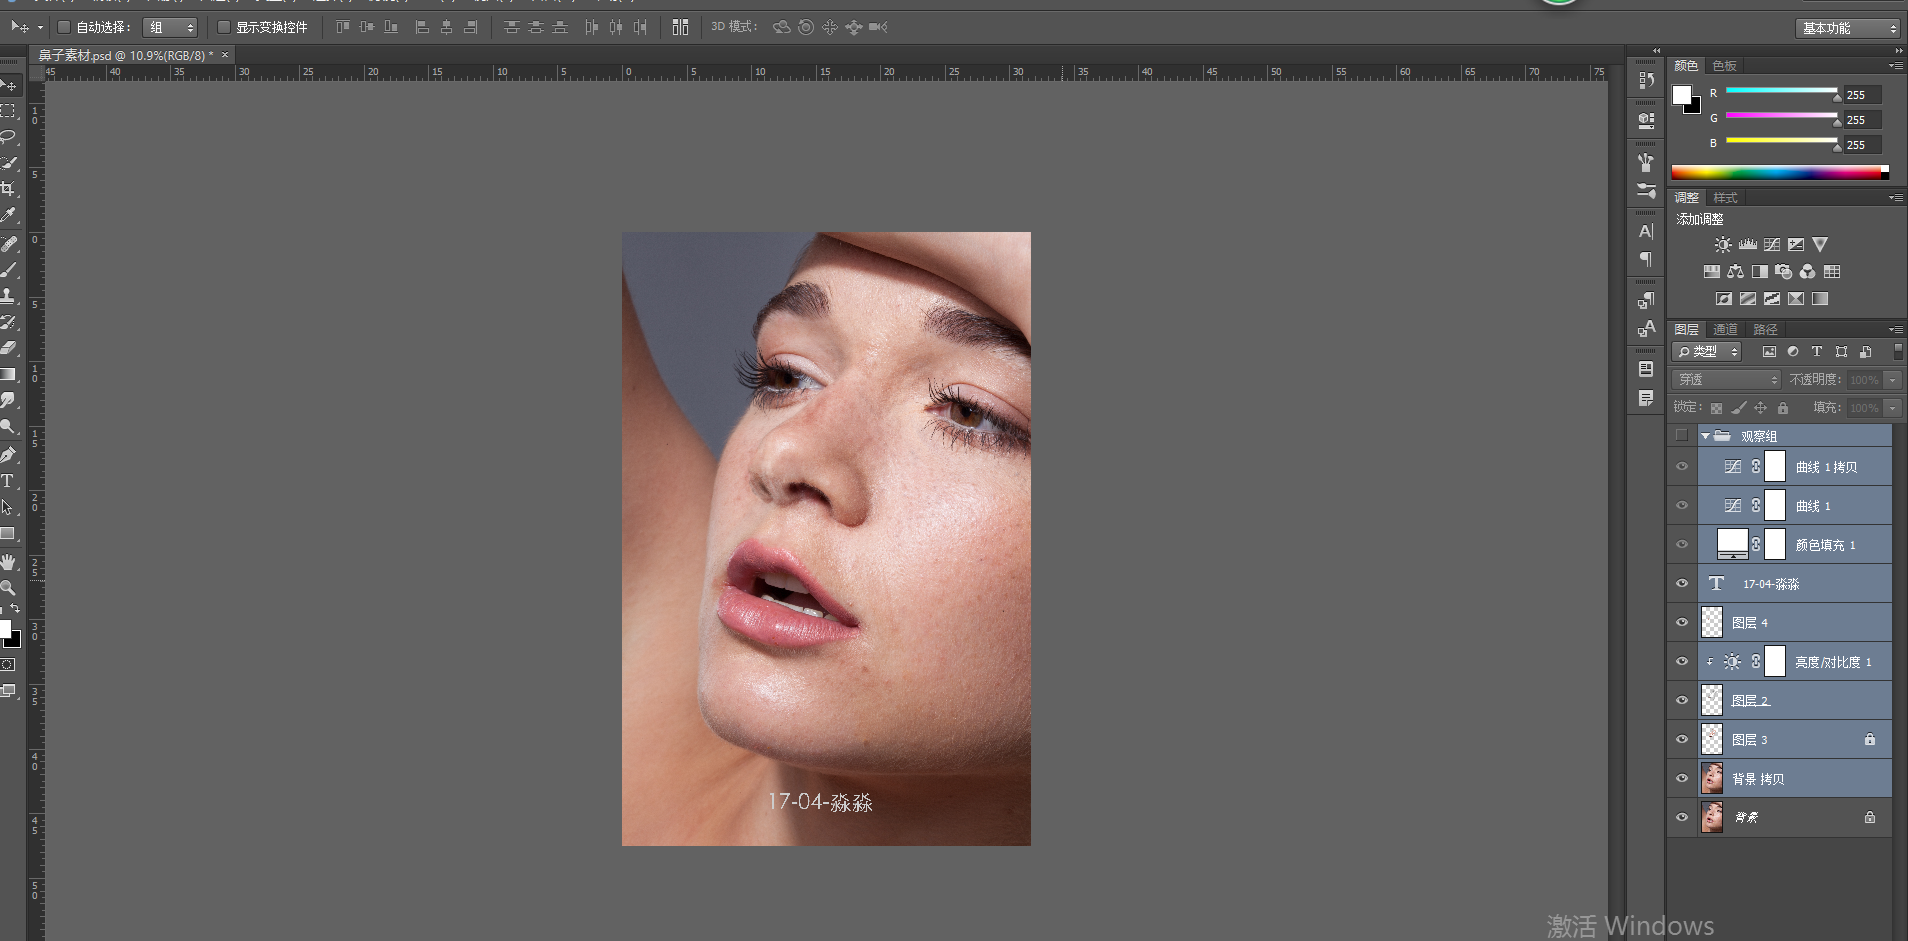Lock layer position with move icon

point(1760,408)
